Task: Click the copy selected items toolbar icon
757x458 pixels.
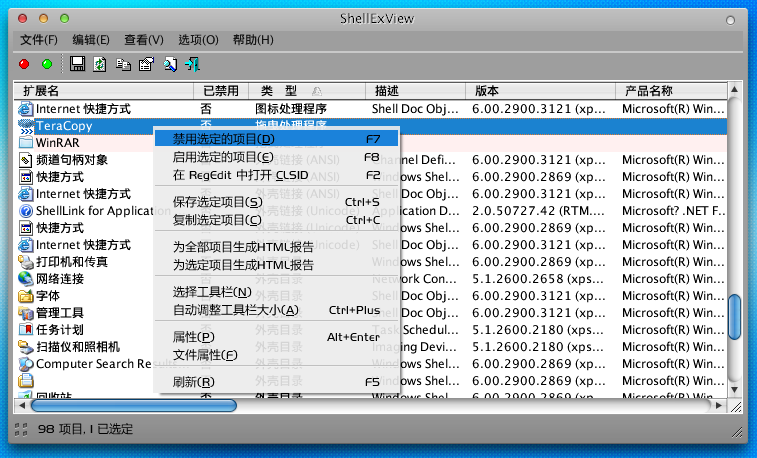Action: pos(123,64)
